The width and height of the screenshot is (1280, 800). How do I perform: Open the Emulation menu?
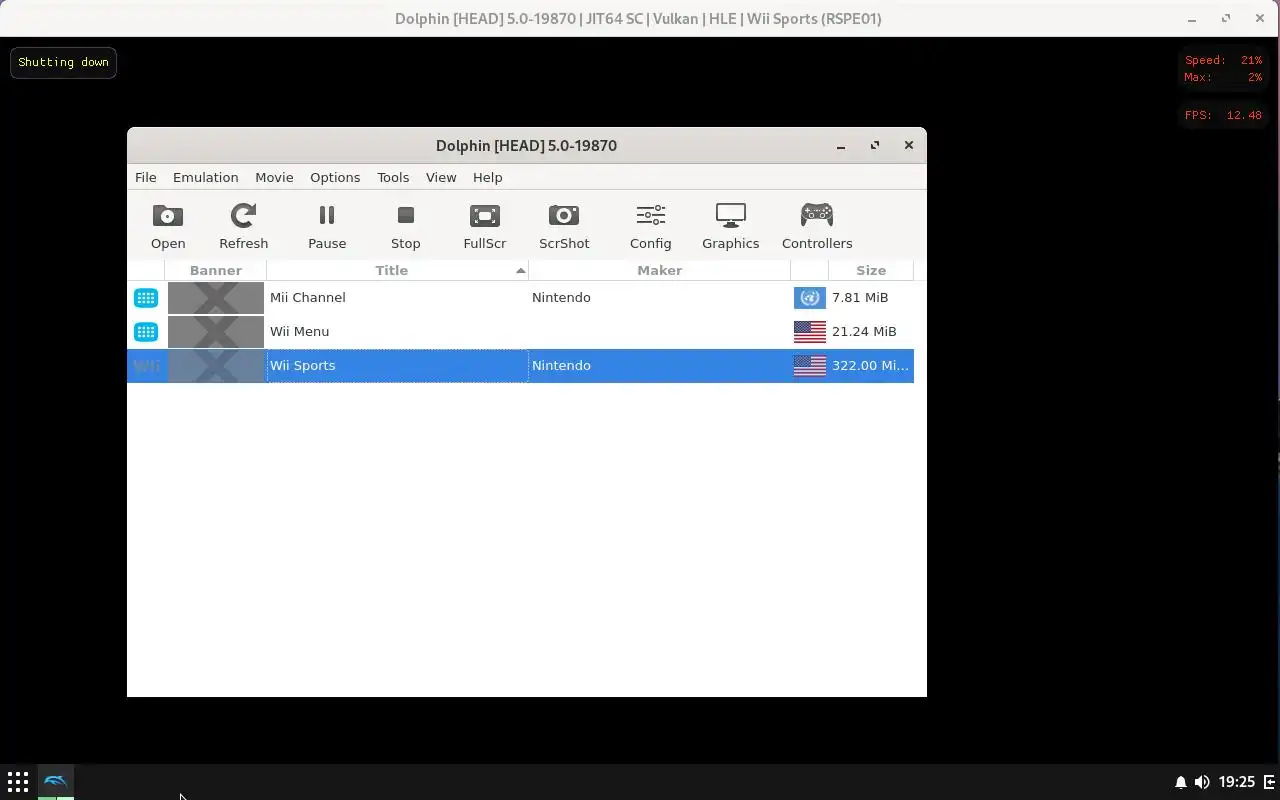click(x=205, y=177)
